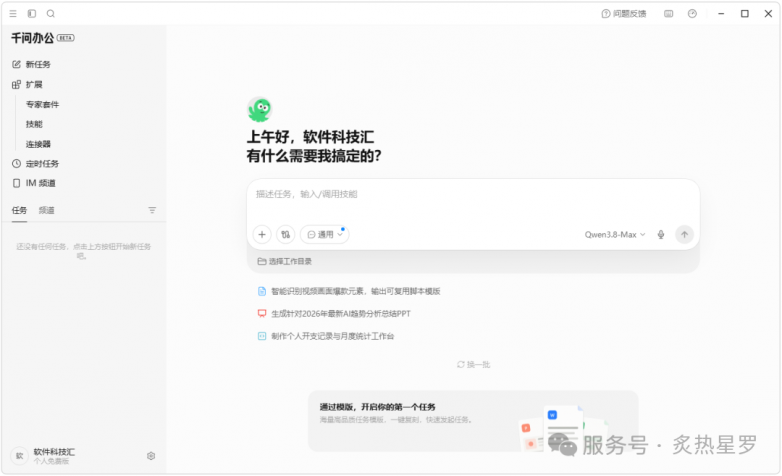
Task: Open the hamburger menu icon
Action: pyautogui.click(x=13, y=14)
